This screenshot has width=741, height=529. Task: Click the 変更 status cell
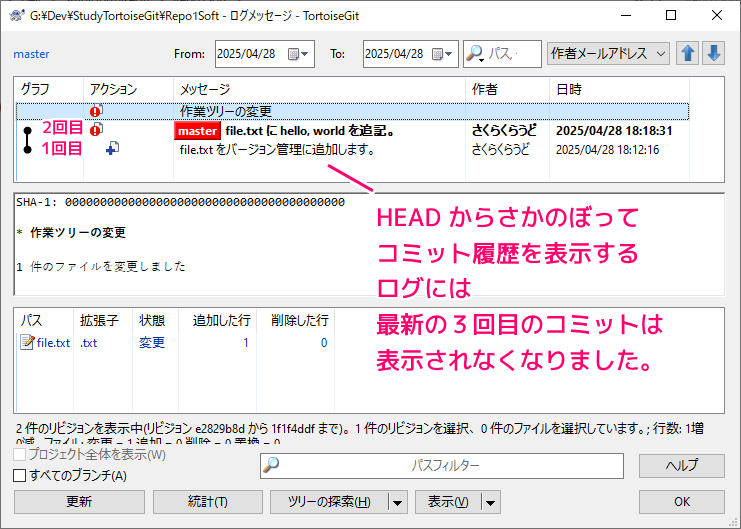pyautogui.click(x=152, y=342)
